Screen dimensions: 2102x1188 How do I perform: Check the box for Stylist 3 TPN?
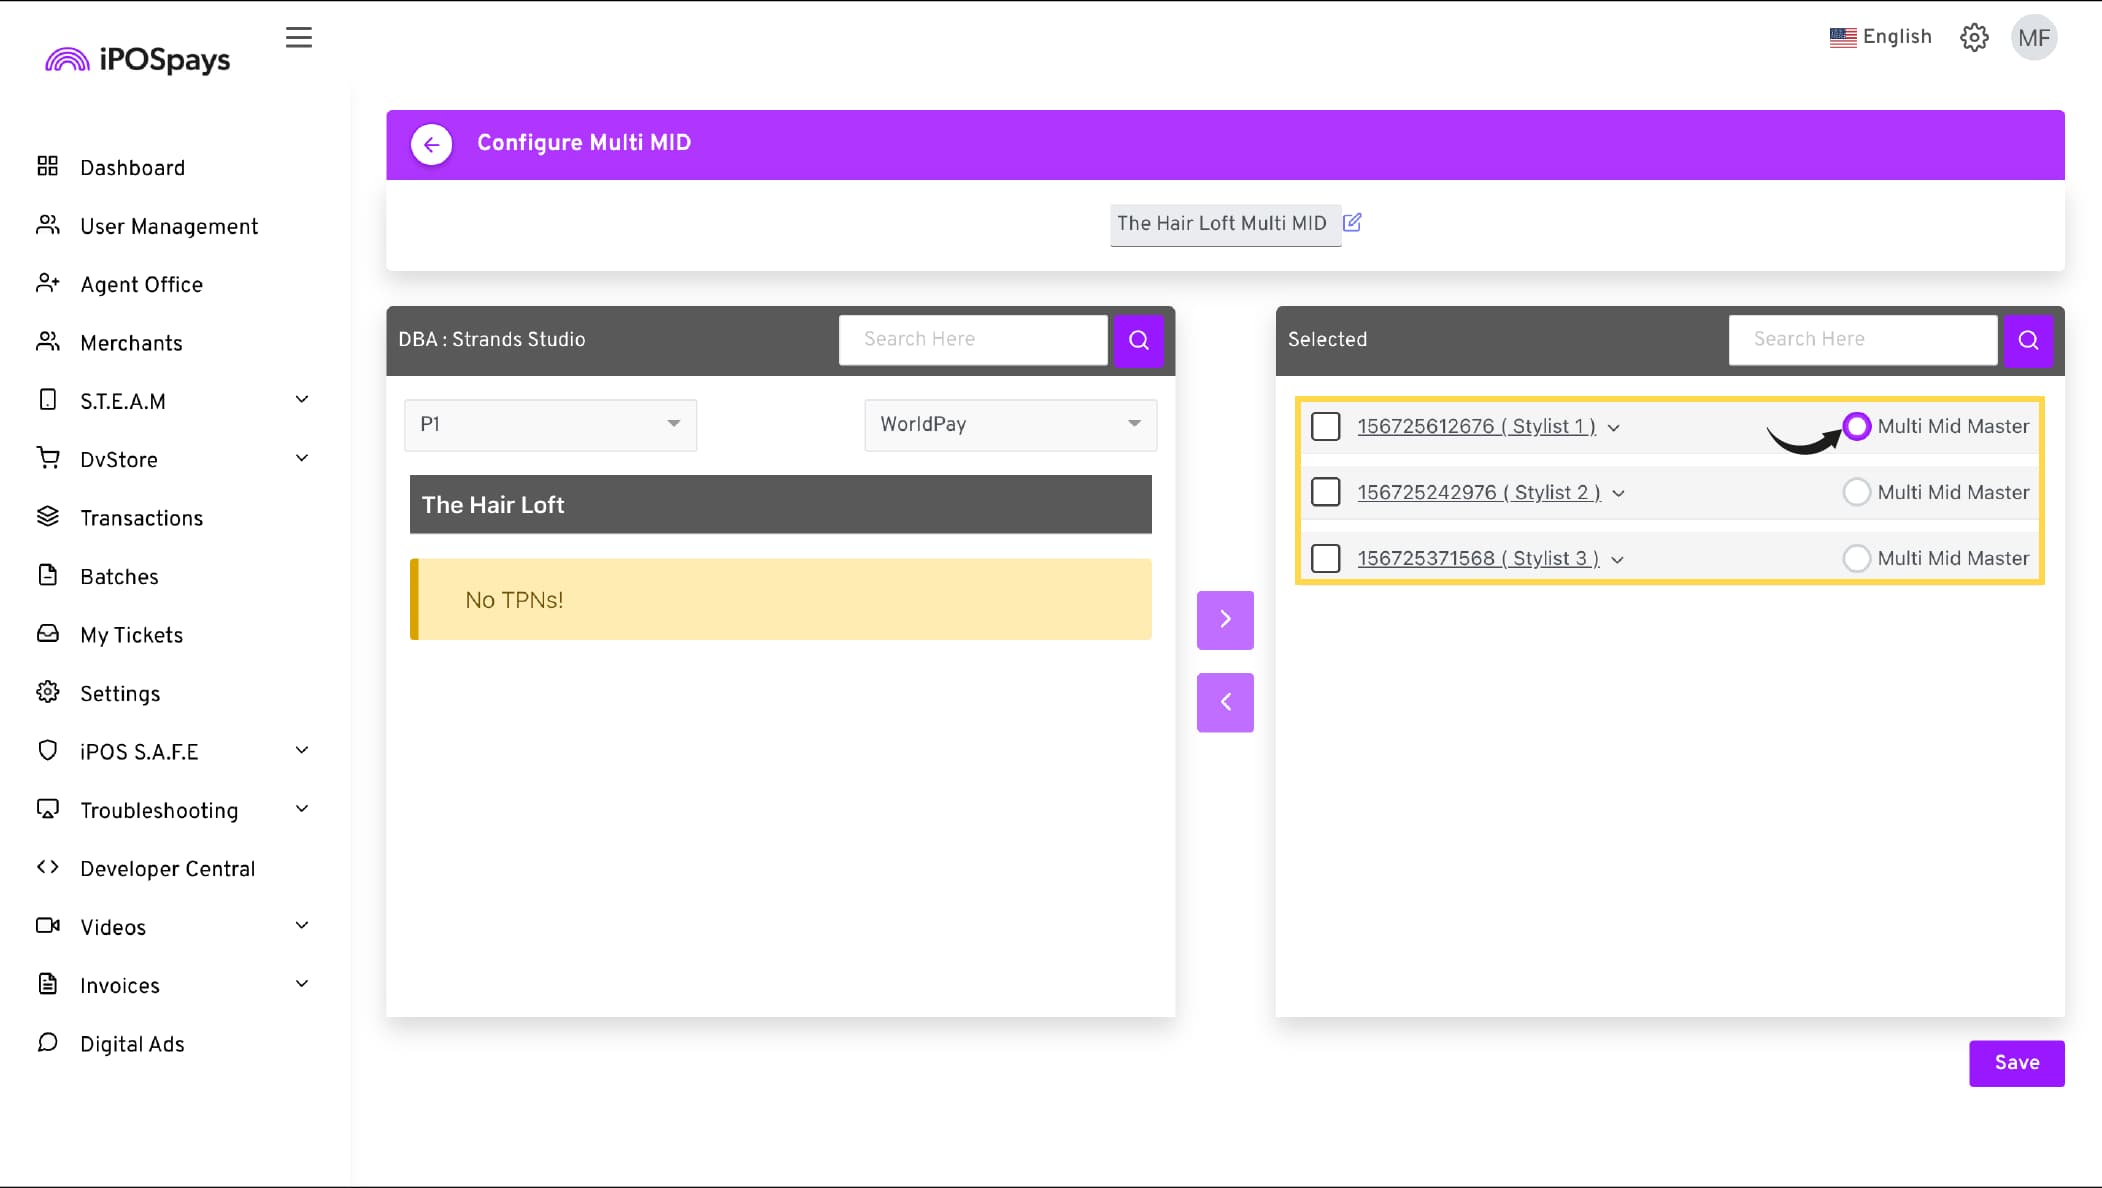point(1325,558)
